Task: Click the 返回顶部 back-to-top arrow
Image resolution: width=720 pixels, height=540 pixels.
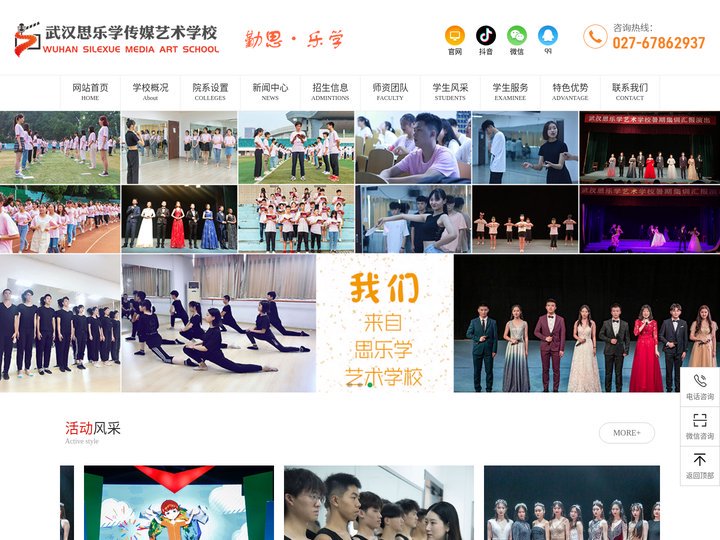Action: tap(700, 460)
